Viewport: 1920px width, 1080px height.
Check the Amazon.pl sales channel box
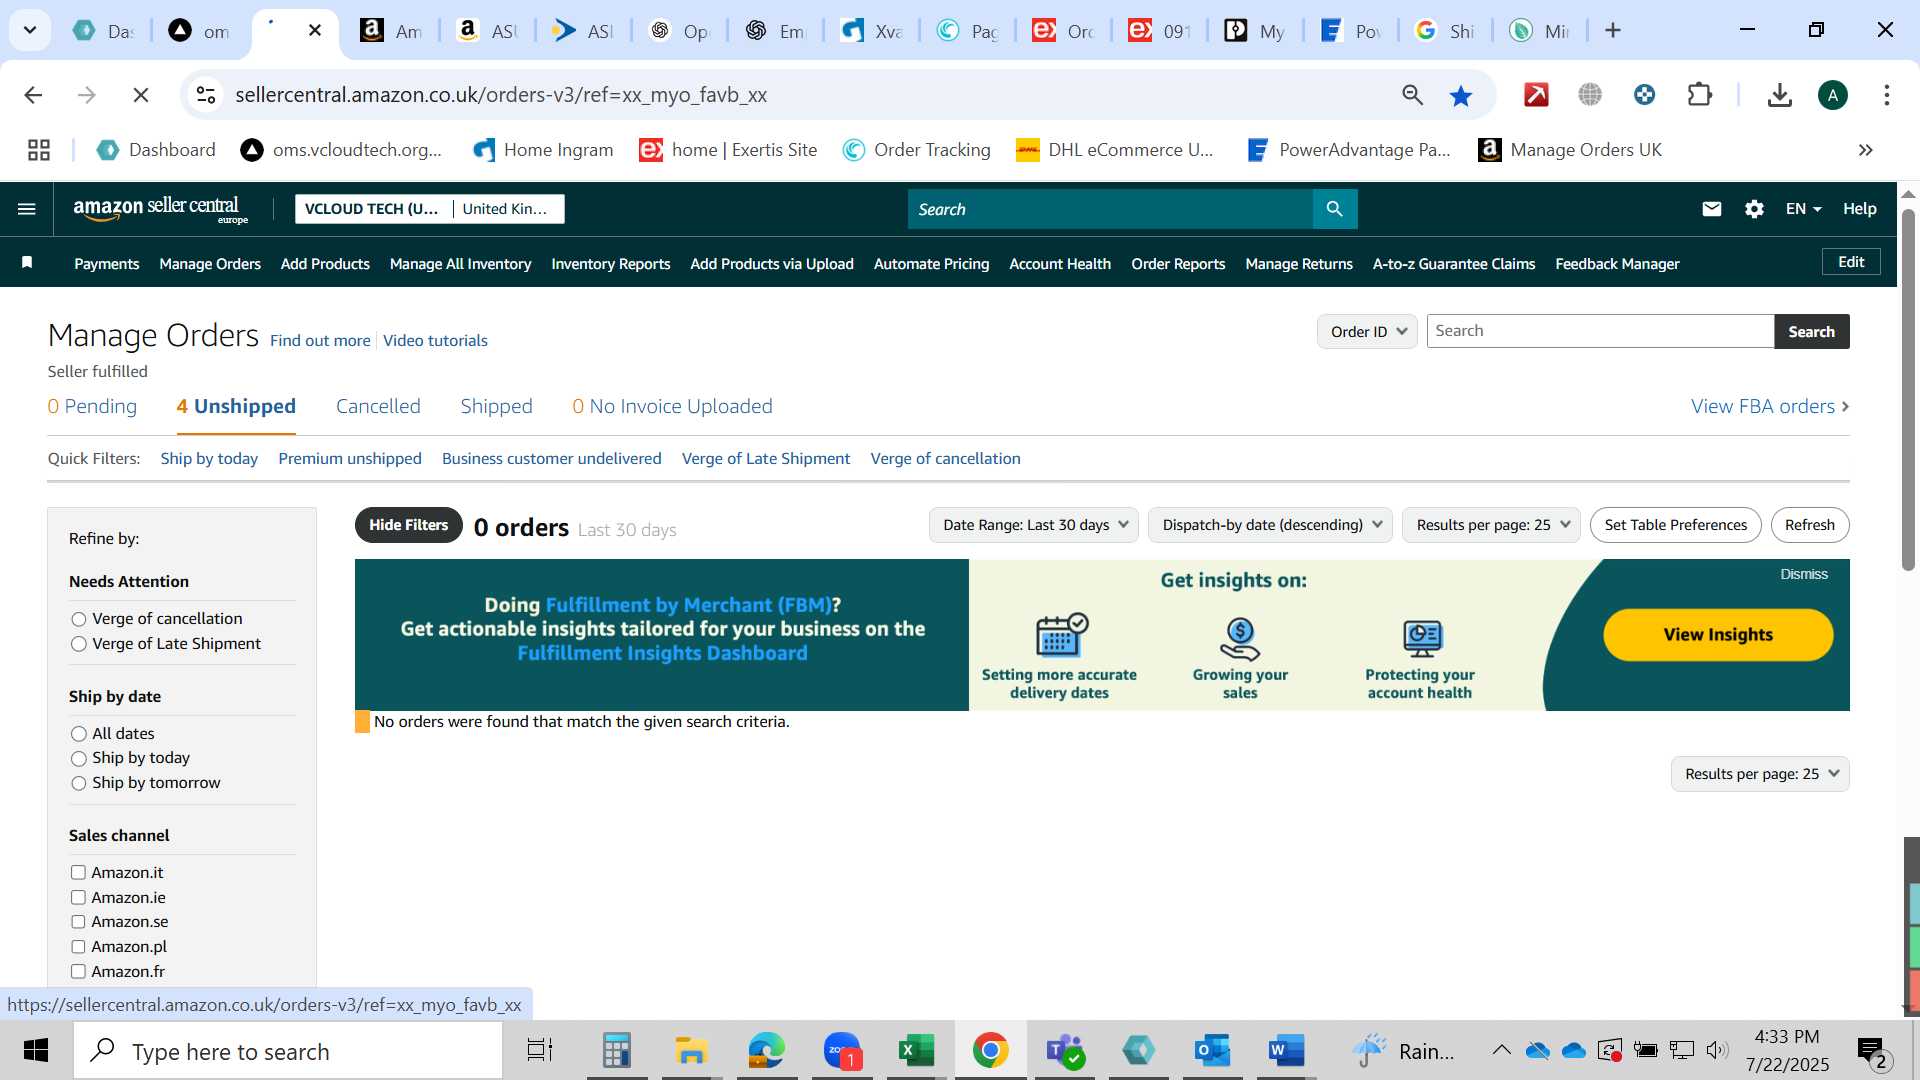[x=78, y=947]
